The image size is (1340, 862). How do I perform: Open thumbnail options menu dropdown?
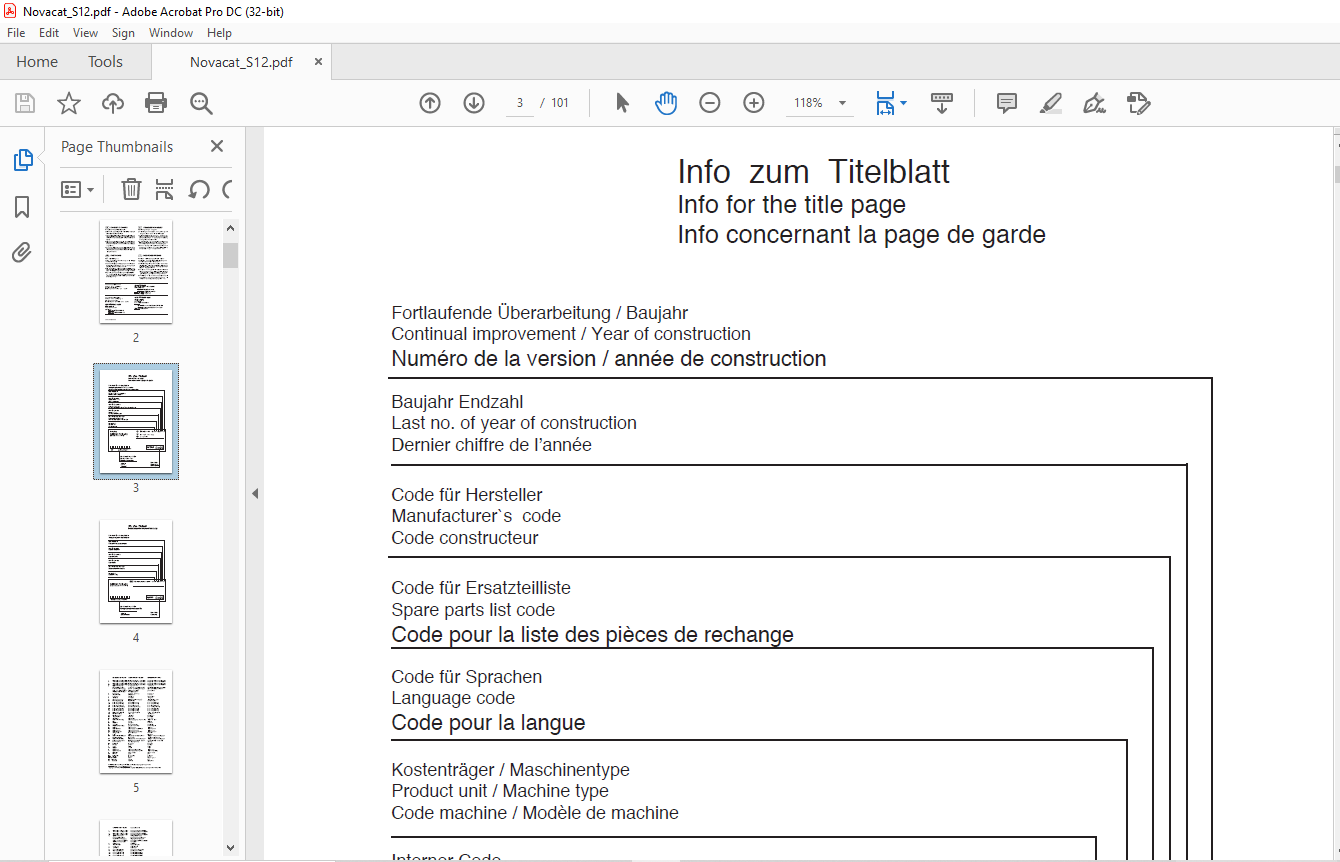click(x=78, y=189)
